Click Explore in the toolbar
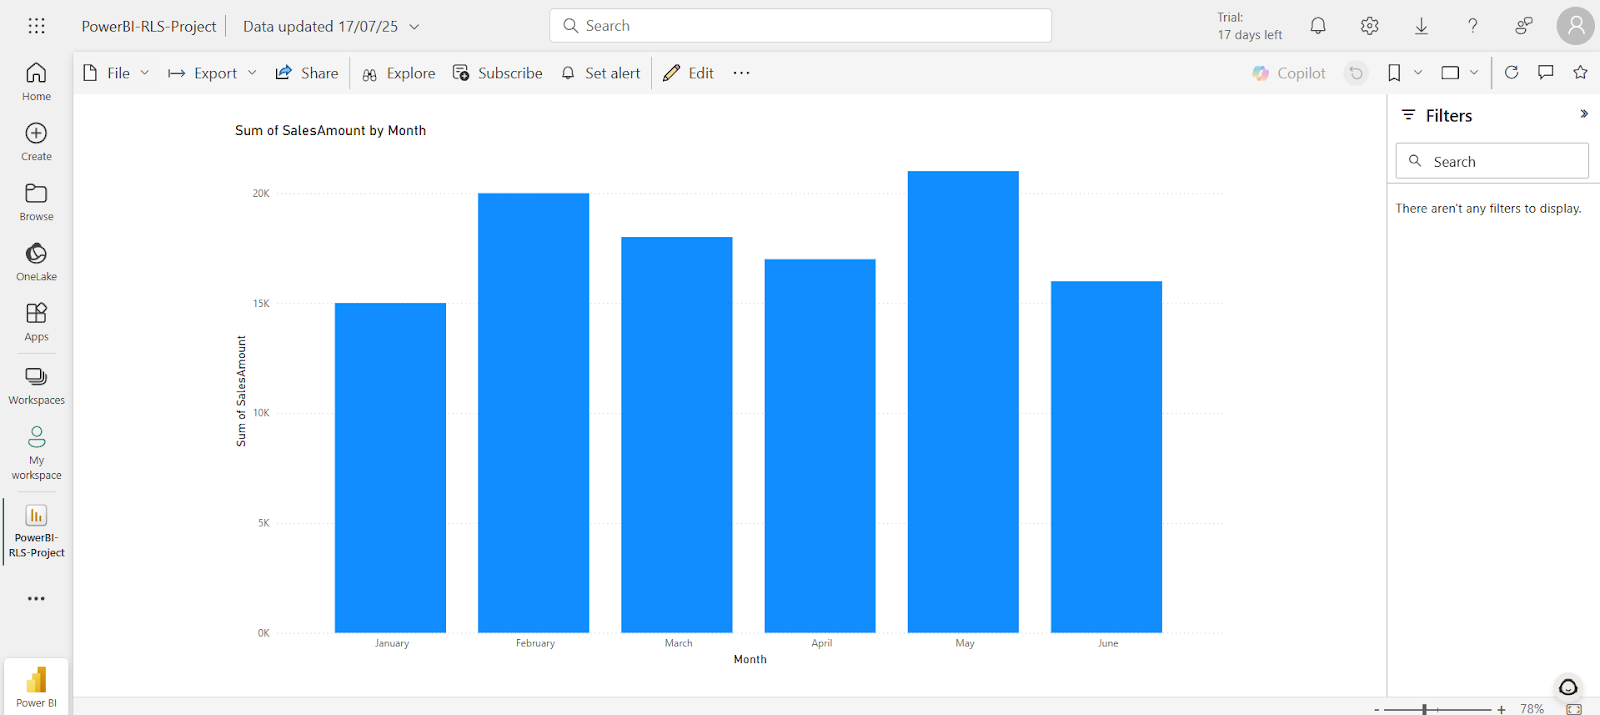Image resolution: width=1600 pixels, height=715 pixels. [x=398, y=73]
